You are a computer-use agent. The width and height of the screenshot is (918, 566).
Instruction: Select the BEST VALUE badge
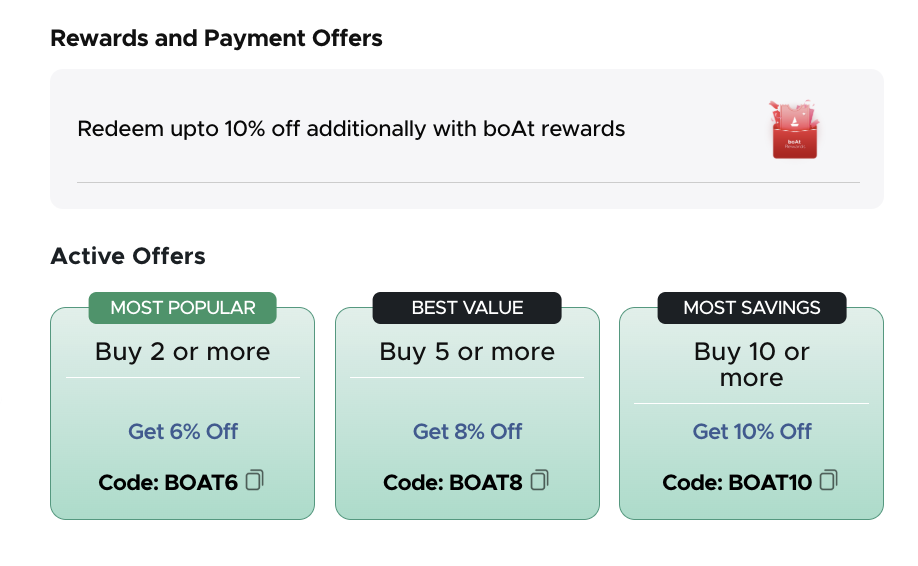click(x=467, y=308)
